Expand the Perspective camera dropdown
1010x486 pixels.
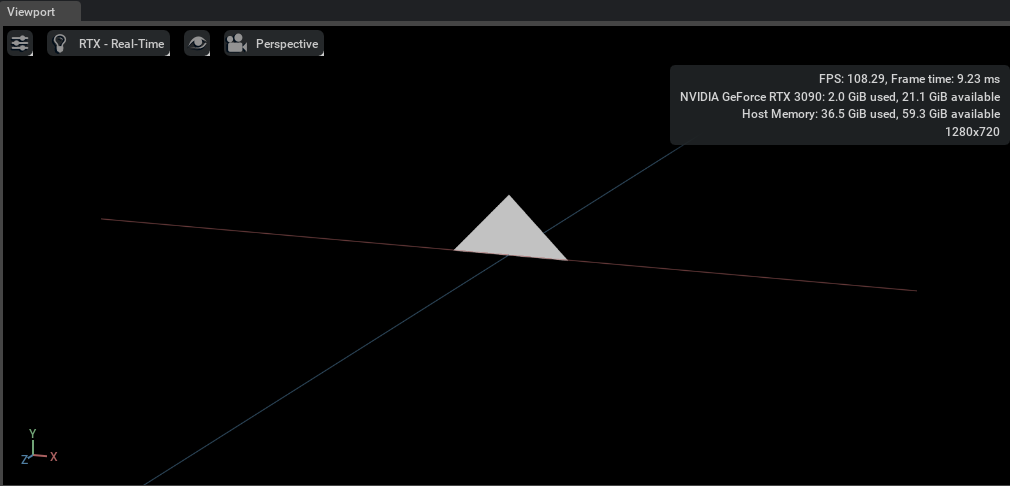pyautogui.click(x=286, y=44)
